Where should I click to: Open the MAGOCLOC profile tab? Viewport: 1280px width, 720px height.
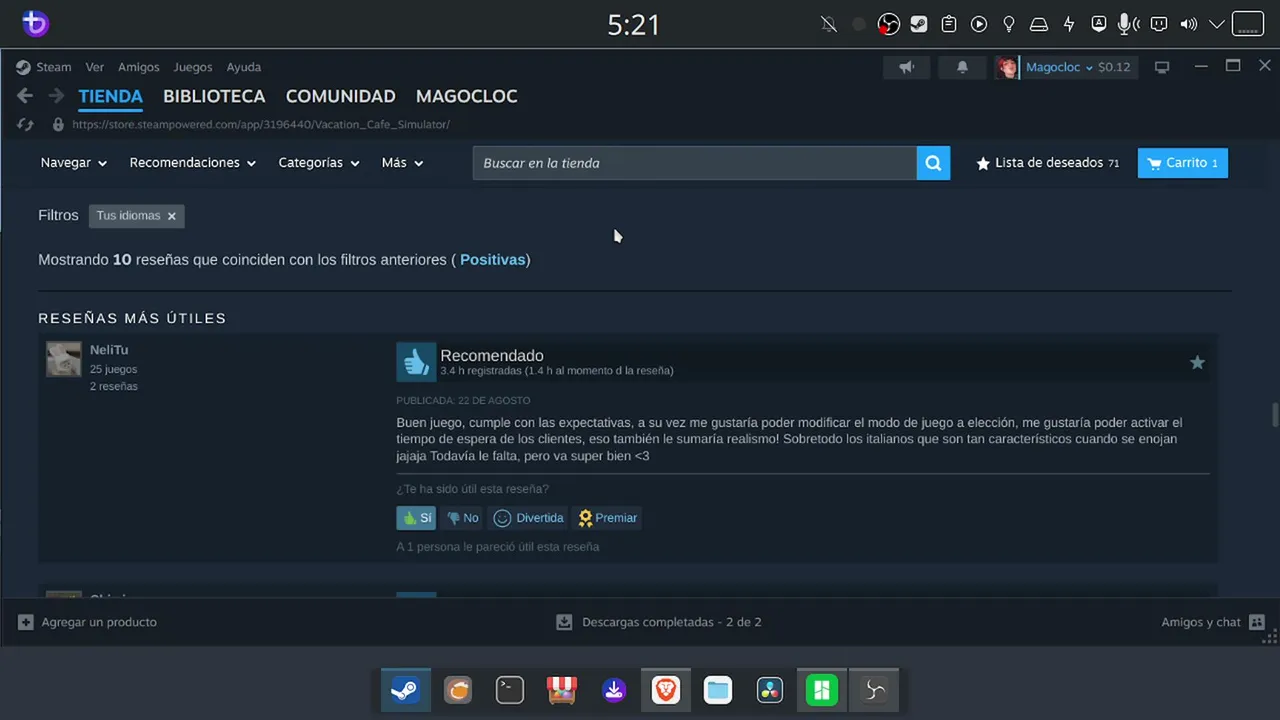(x=467, y=97)
